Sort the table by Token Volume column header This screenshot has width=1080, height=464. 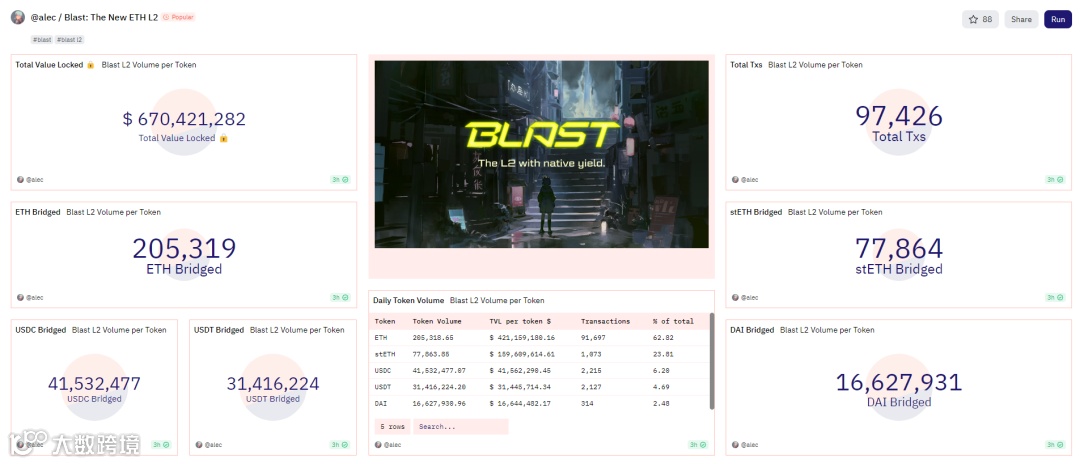coord(437,321)
